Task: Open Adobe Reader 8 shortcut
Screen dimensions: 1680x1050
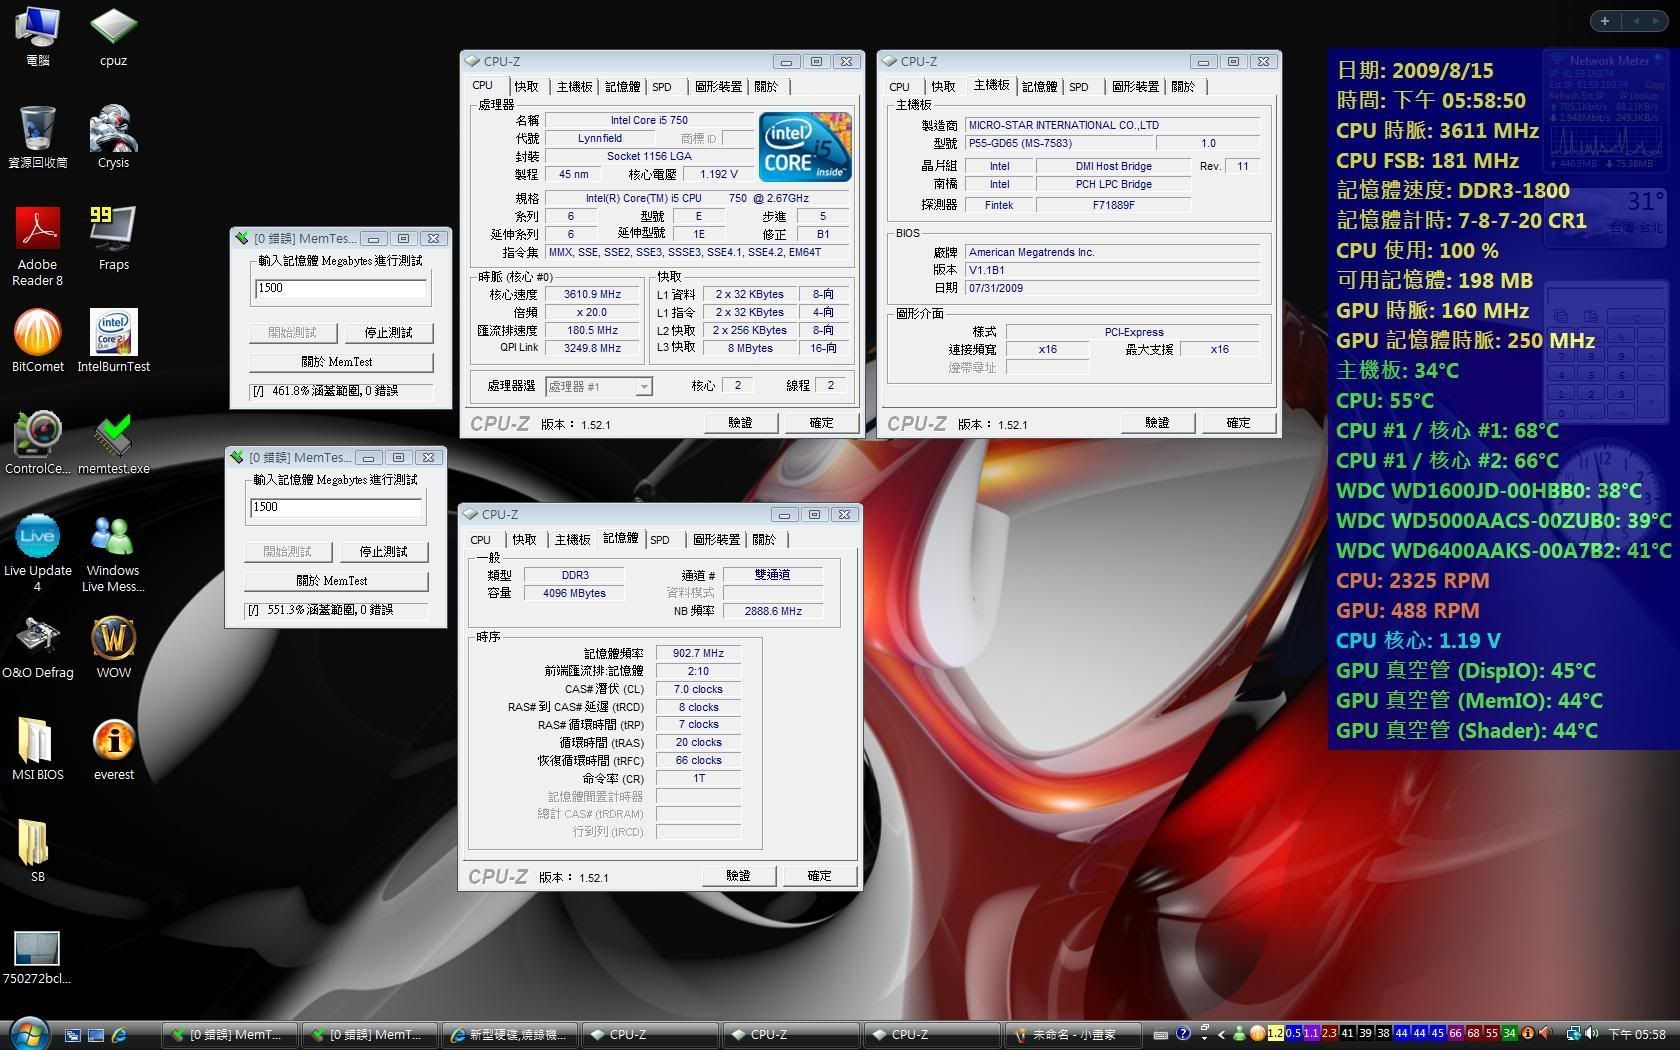Action: [38, 246]
